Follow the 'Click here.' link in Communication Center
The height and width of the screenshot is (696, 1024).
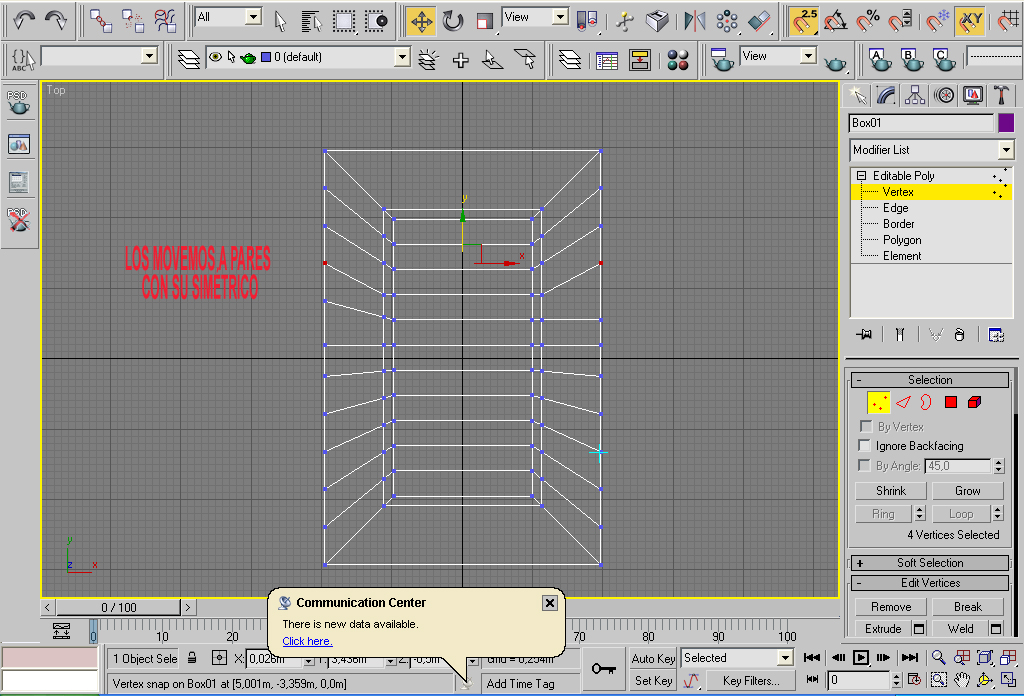coord(307,641)
